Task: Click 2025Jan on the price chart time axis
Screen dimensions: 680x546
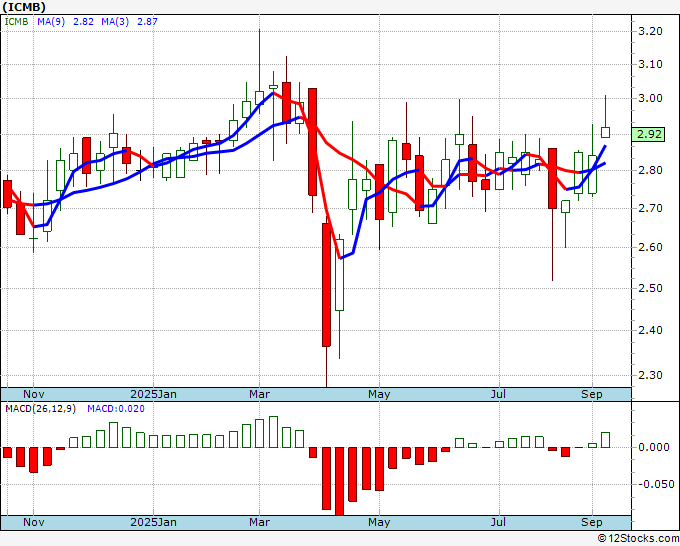Action: coord(153,394)
